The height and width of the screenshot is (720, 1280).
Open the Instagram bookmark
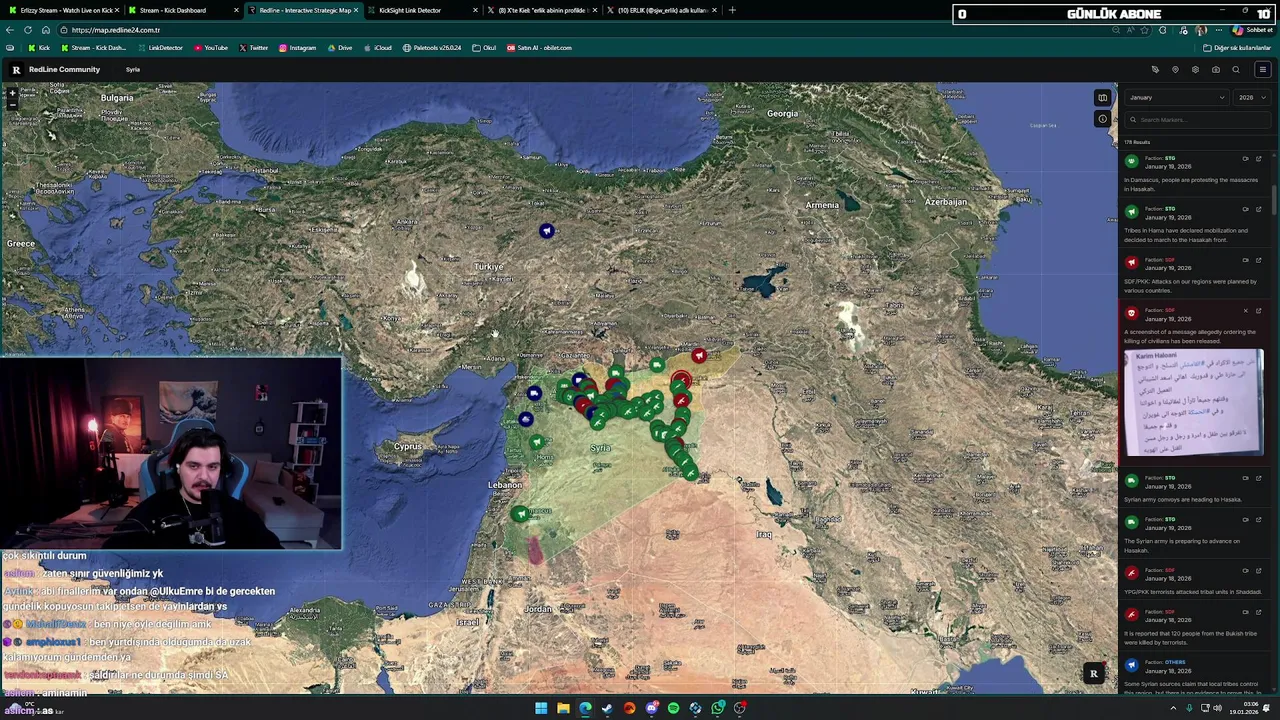(297, 48)
